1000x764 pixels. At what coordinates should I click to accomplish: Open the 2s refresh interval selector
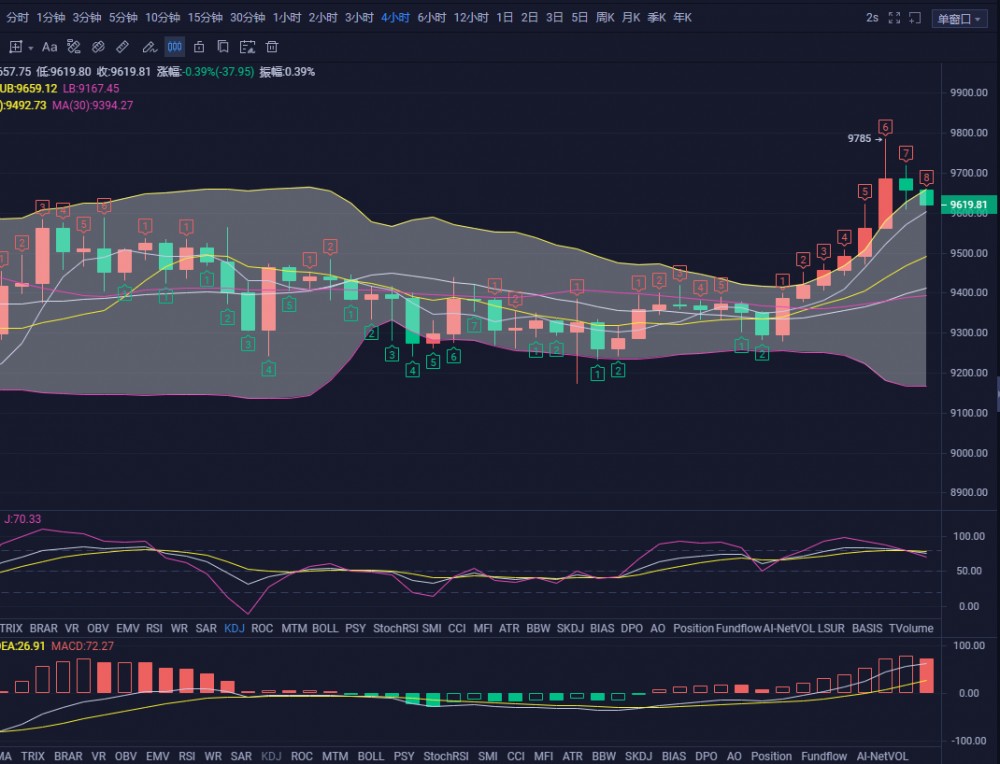coord(872,18)
